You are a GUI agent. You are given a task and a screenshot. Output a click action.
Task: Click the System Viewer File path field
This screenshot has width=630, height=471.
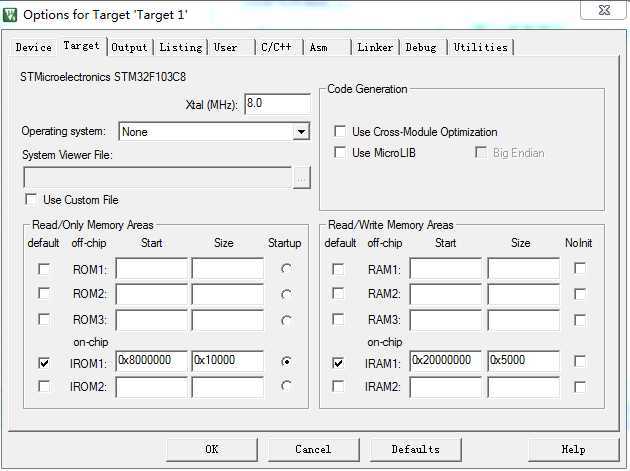[x=158, y=177]
